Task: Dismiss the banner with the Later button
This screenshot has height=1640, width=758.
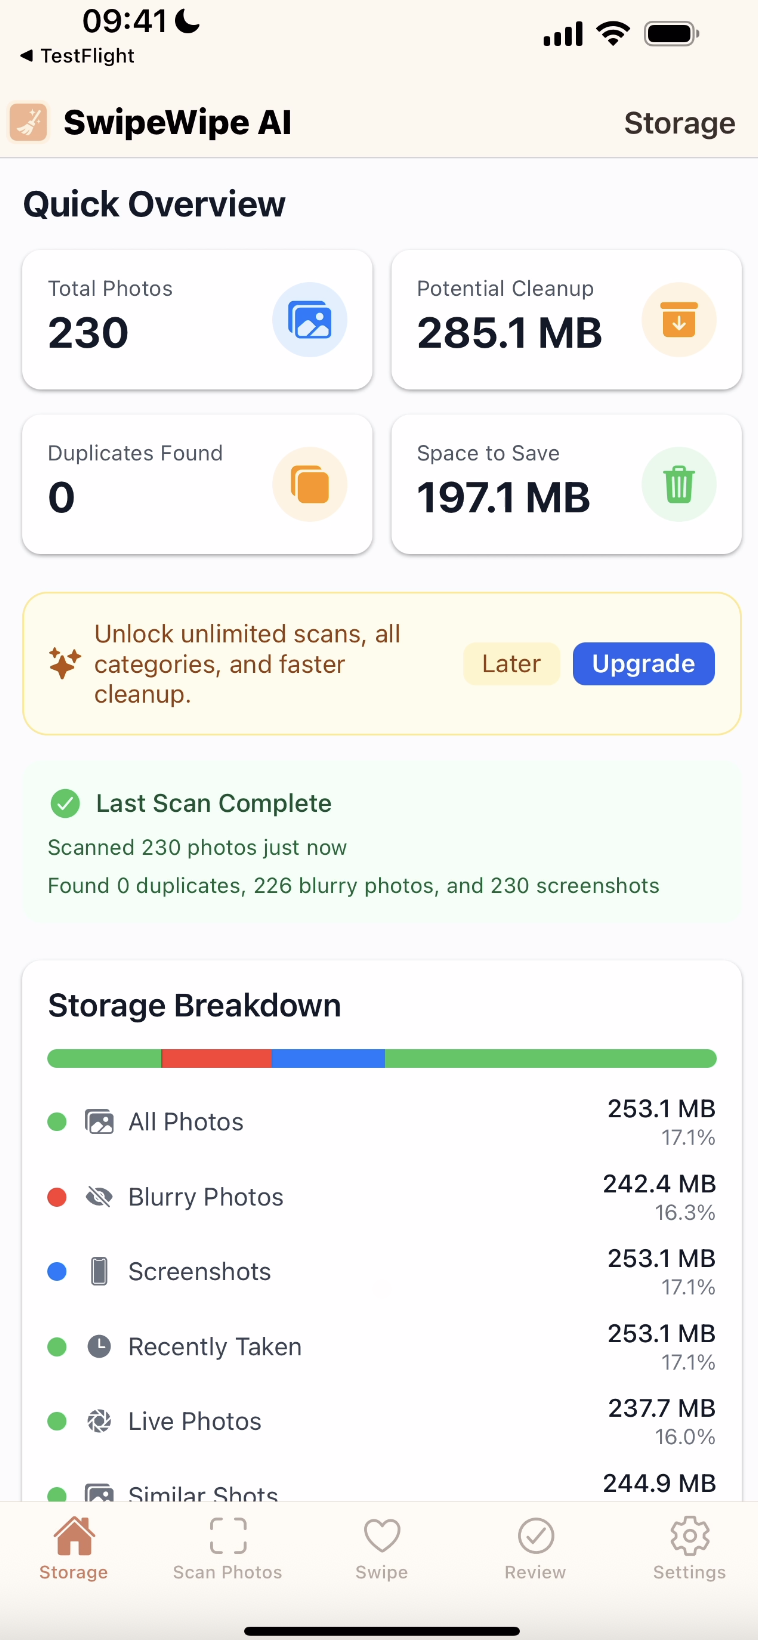Action: pos(511,664)
